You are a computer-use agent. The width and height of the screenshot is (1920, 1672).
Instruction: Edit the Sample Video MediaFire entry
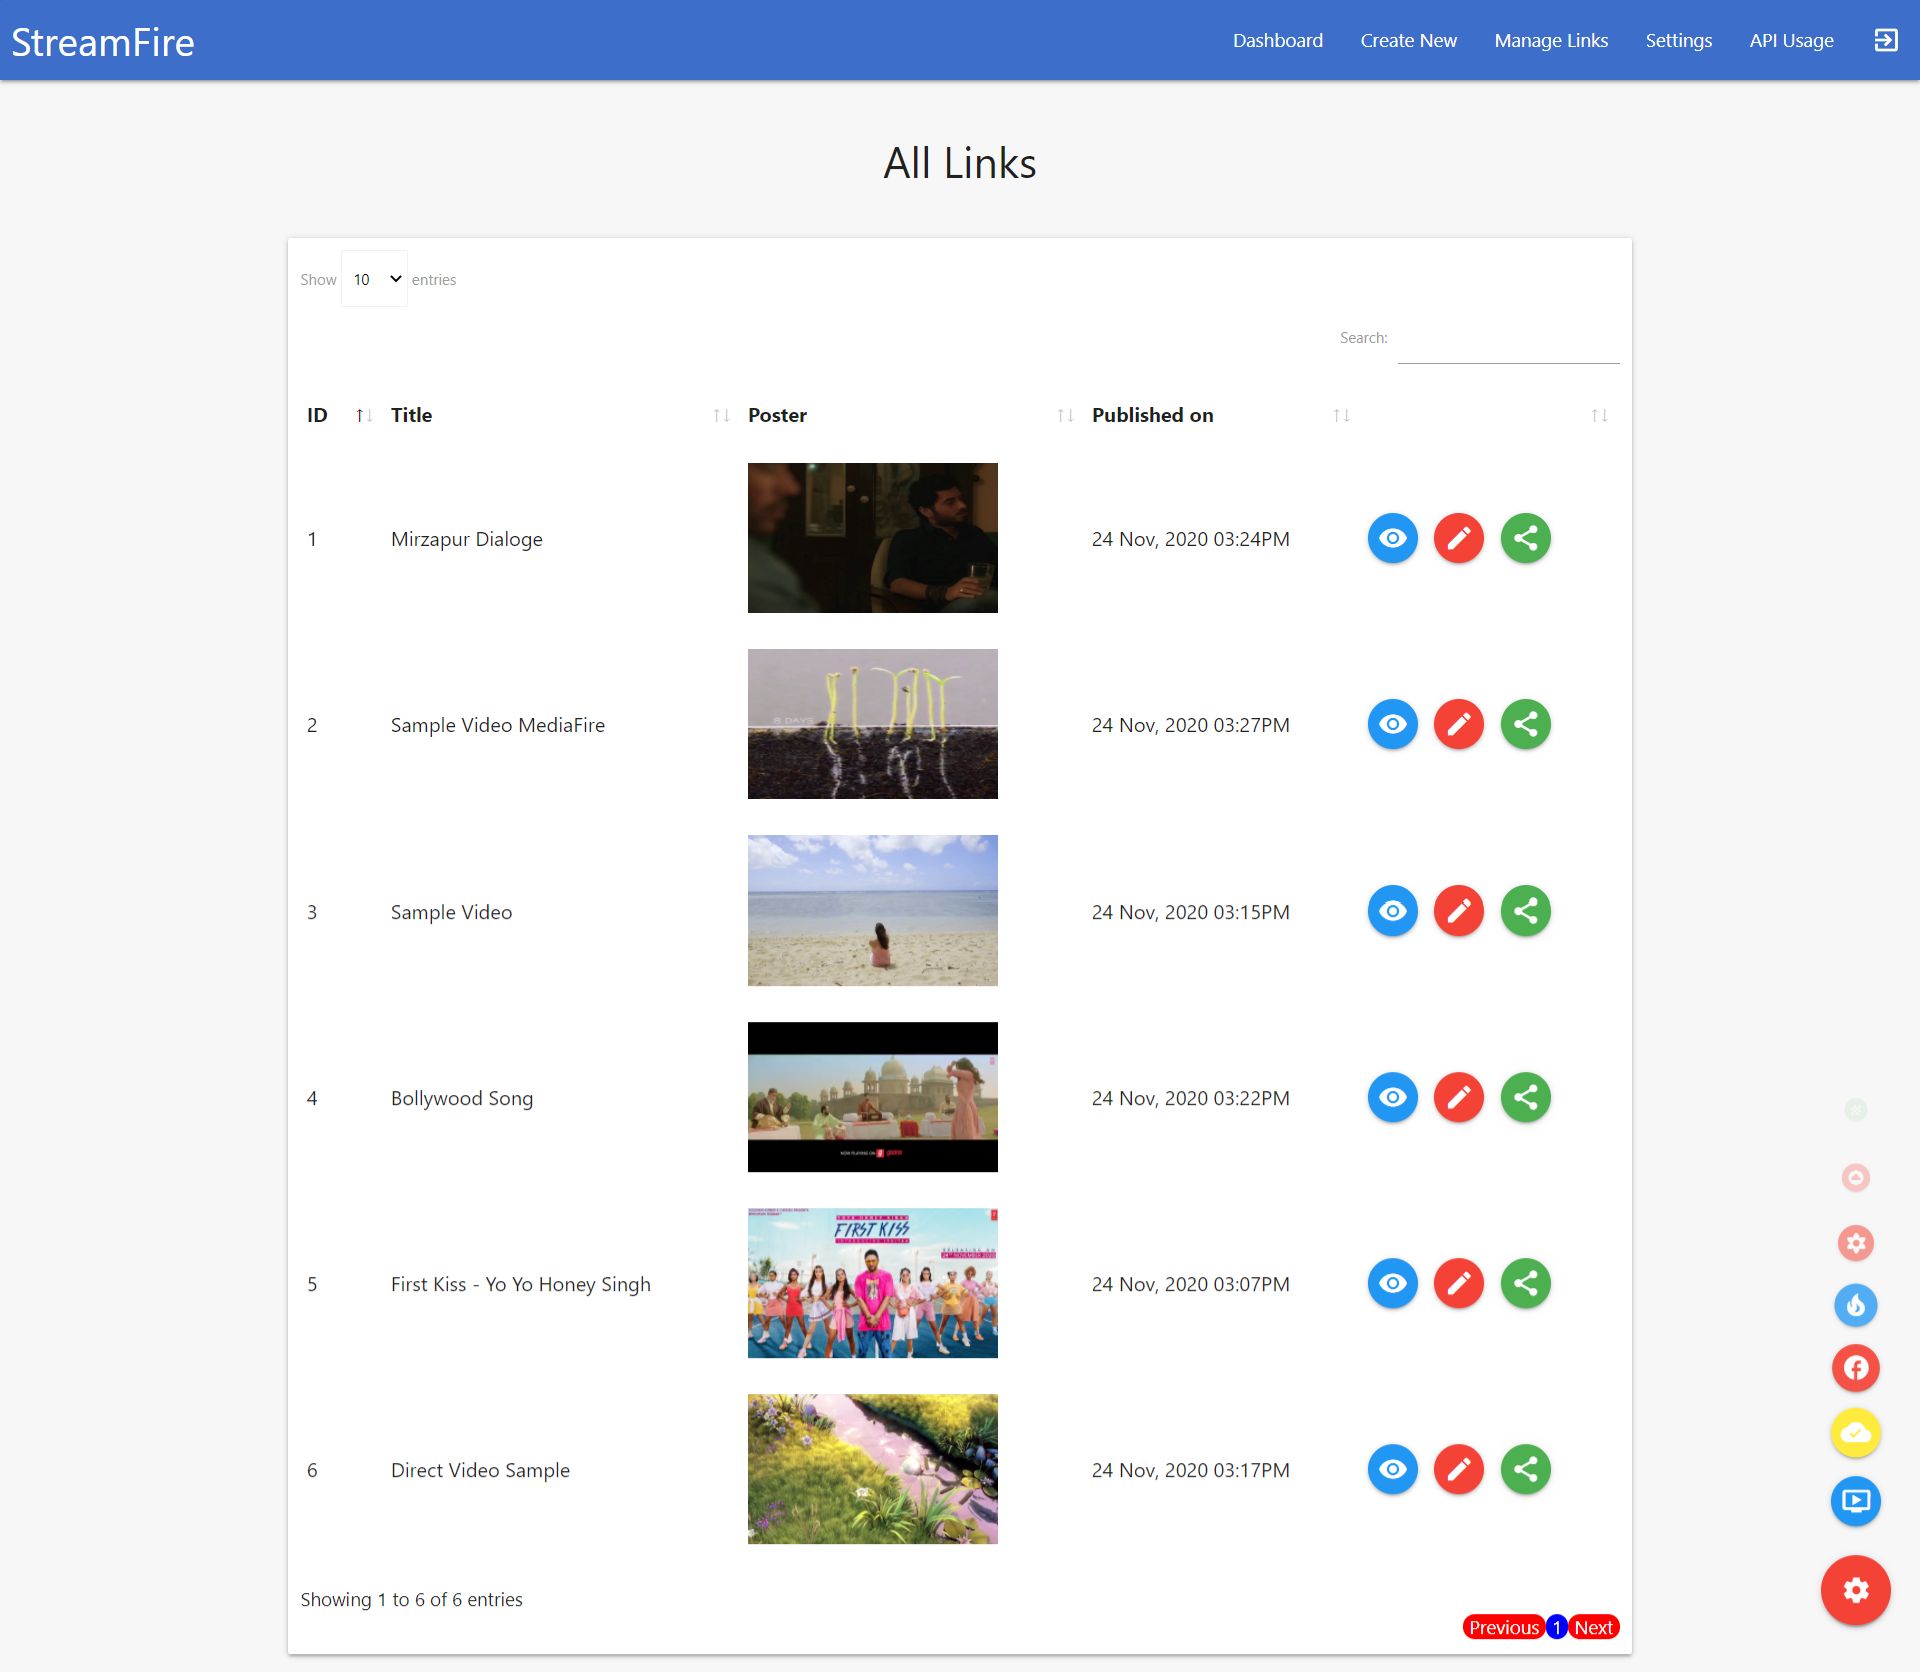tap(1459, 724)
